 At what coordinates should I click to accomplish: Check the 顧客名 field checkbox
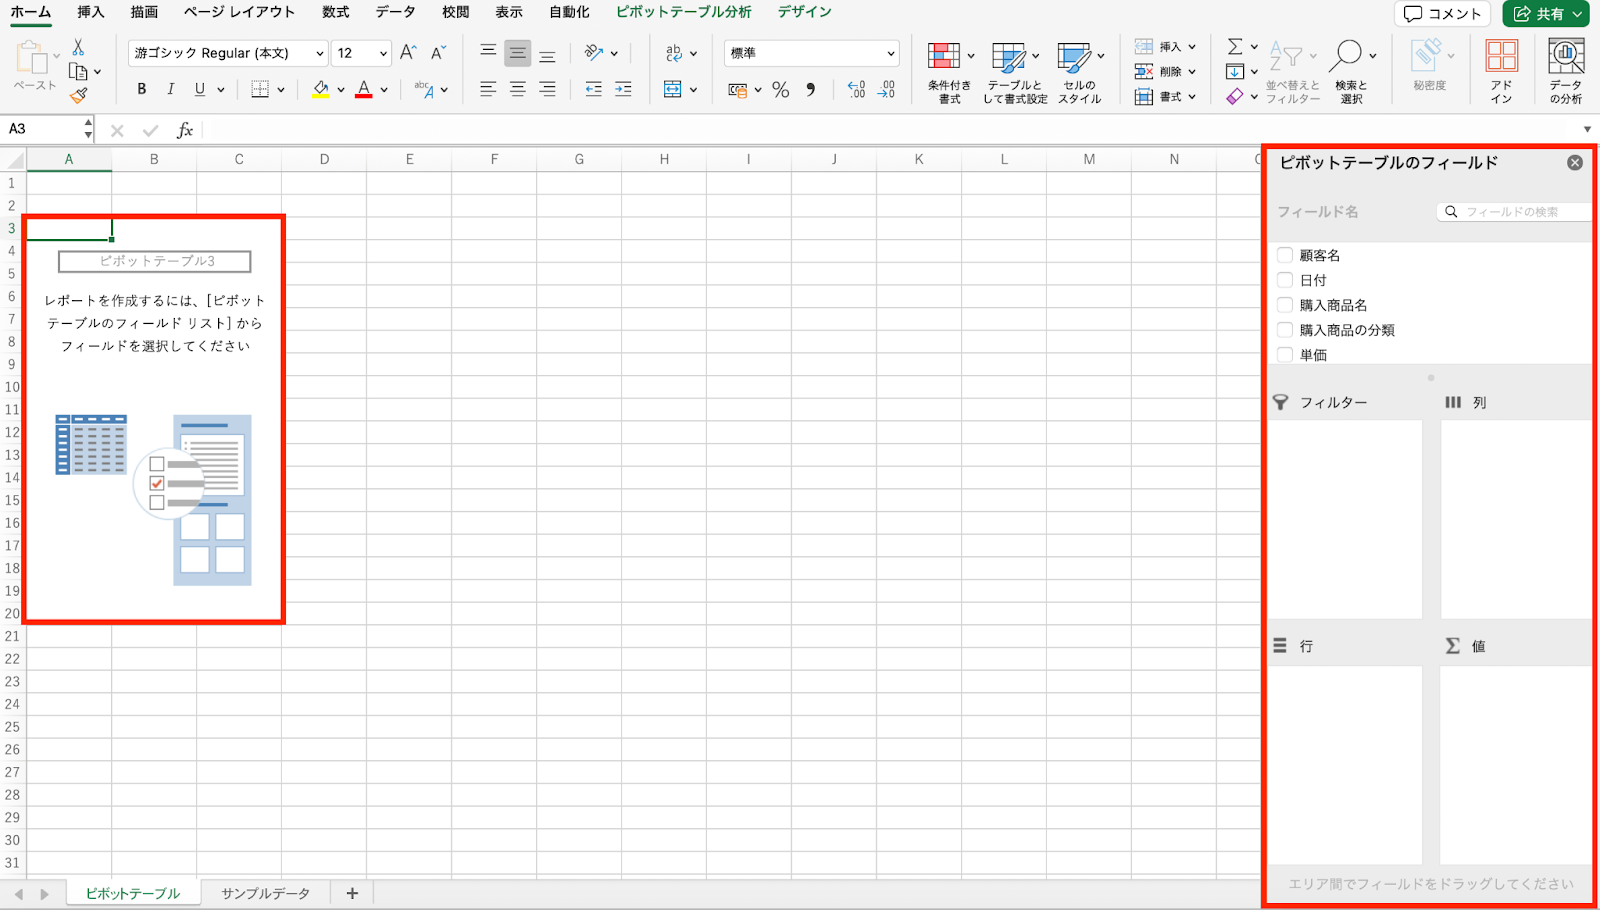pyautogui.click(x=1285, y=255)
